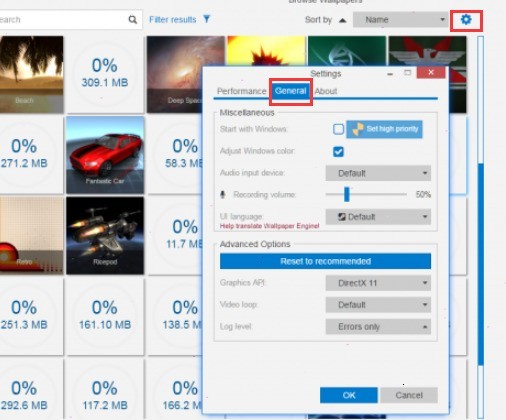Open the Log level dropdown

(x=378, y=327)
